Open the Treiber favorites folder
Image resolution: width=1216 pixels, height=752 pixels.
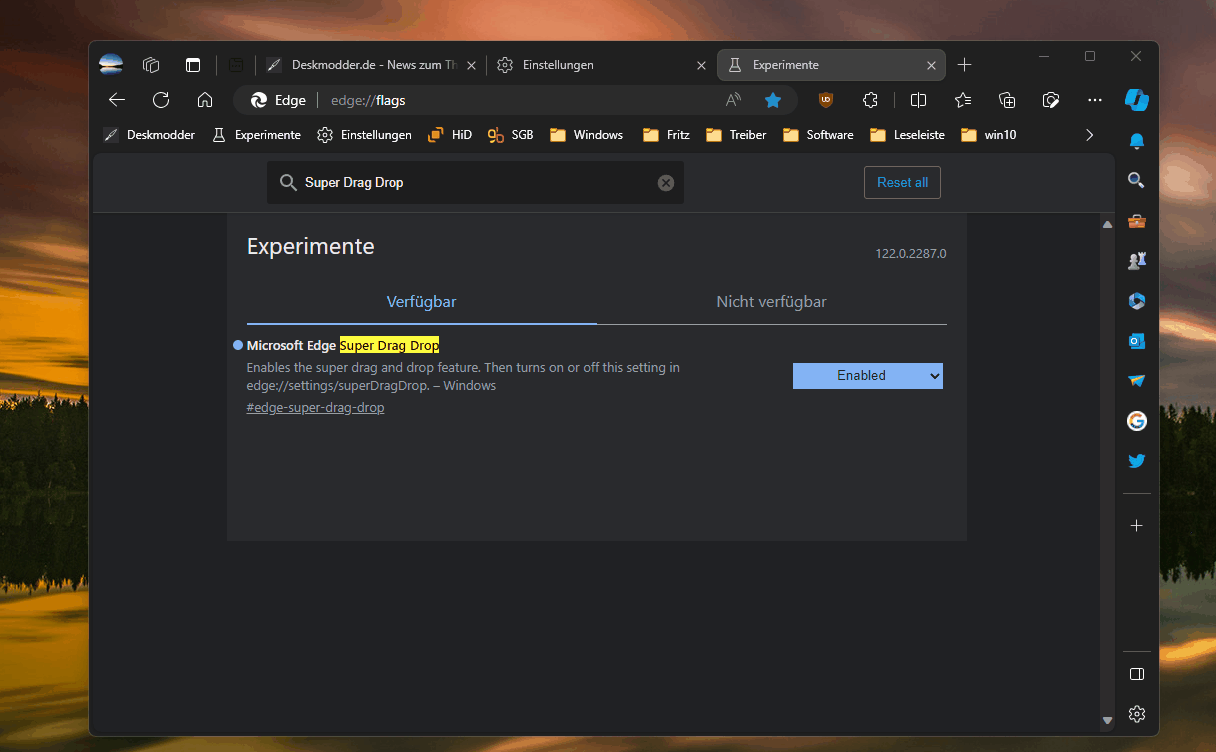coord(736,135)
